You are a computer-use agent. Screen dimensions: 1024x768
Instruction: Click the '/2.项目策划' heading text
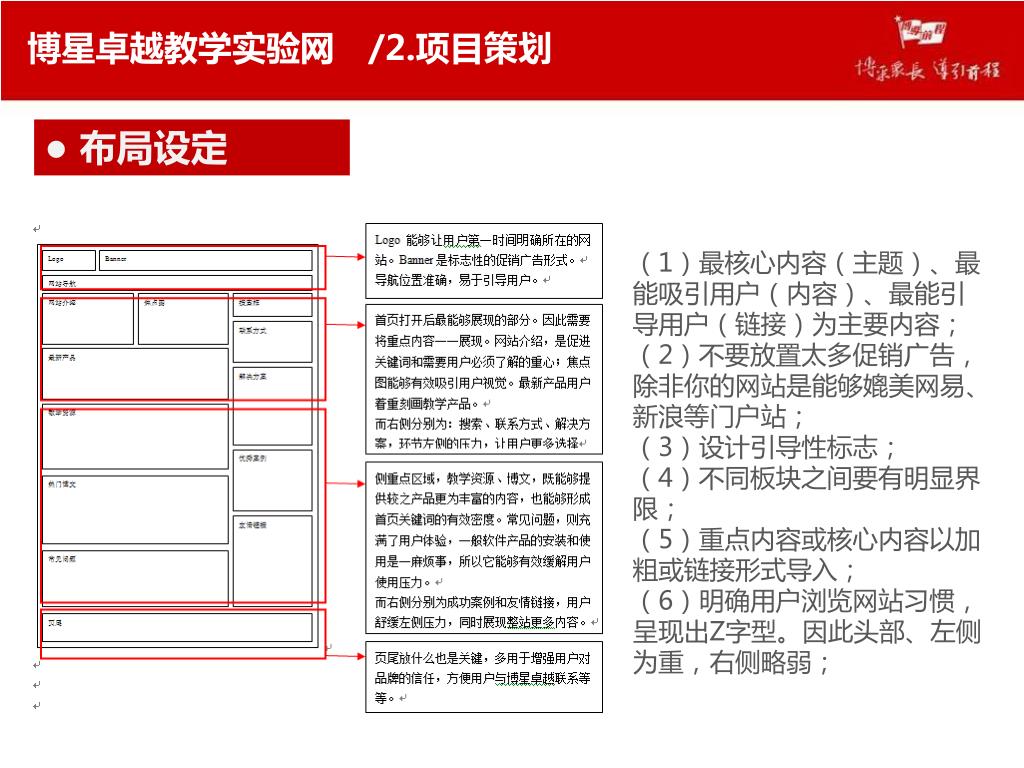(x=460, y=48)
